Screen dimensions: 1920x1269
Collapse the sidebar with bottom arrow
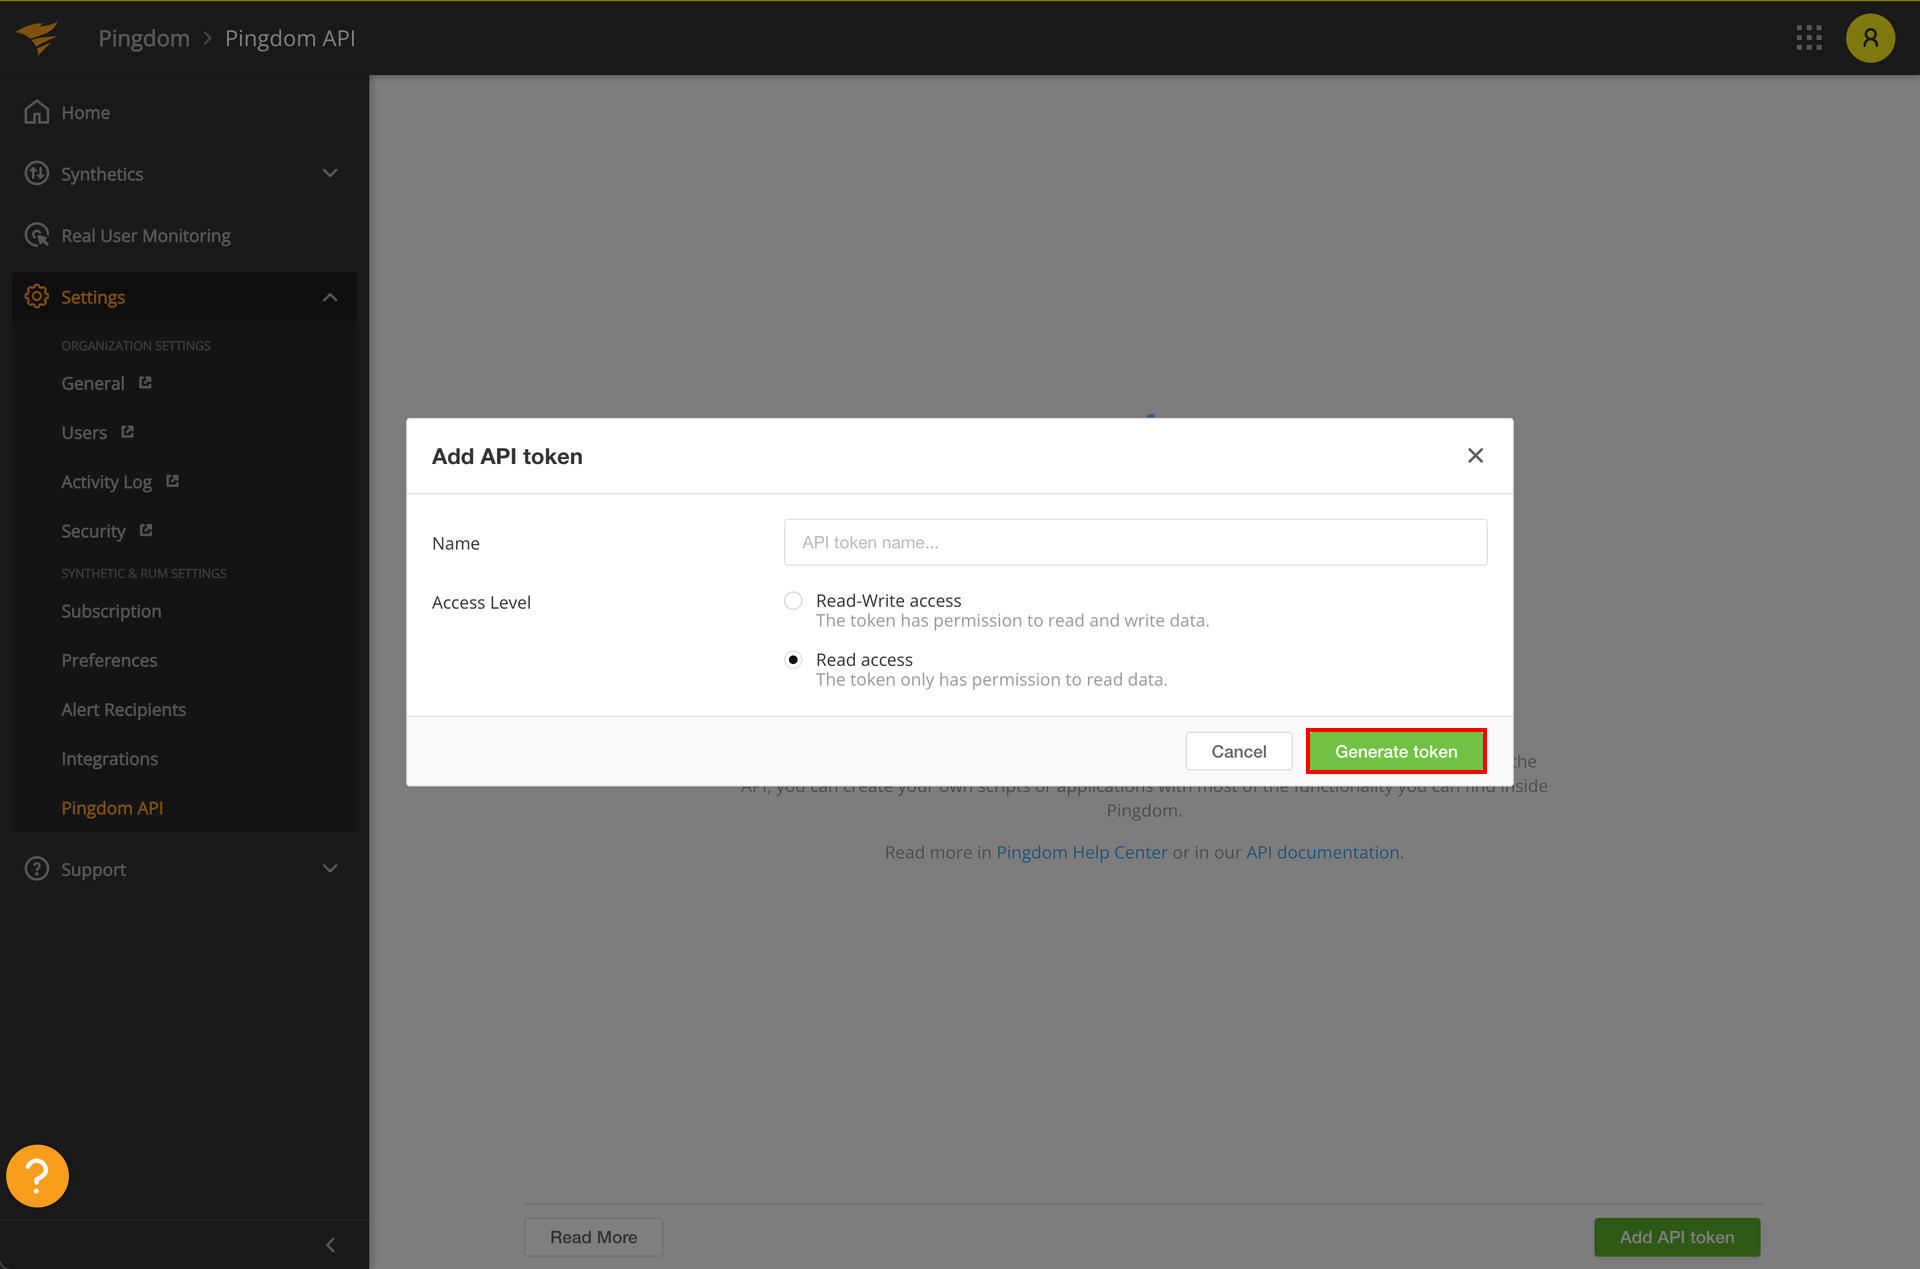pyautogui.click(x=330, y=1244)
